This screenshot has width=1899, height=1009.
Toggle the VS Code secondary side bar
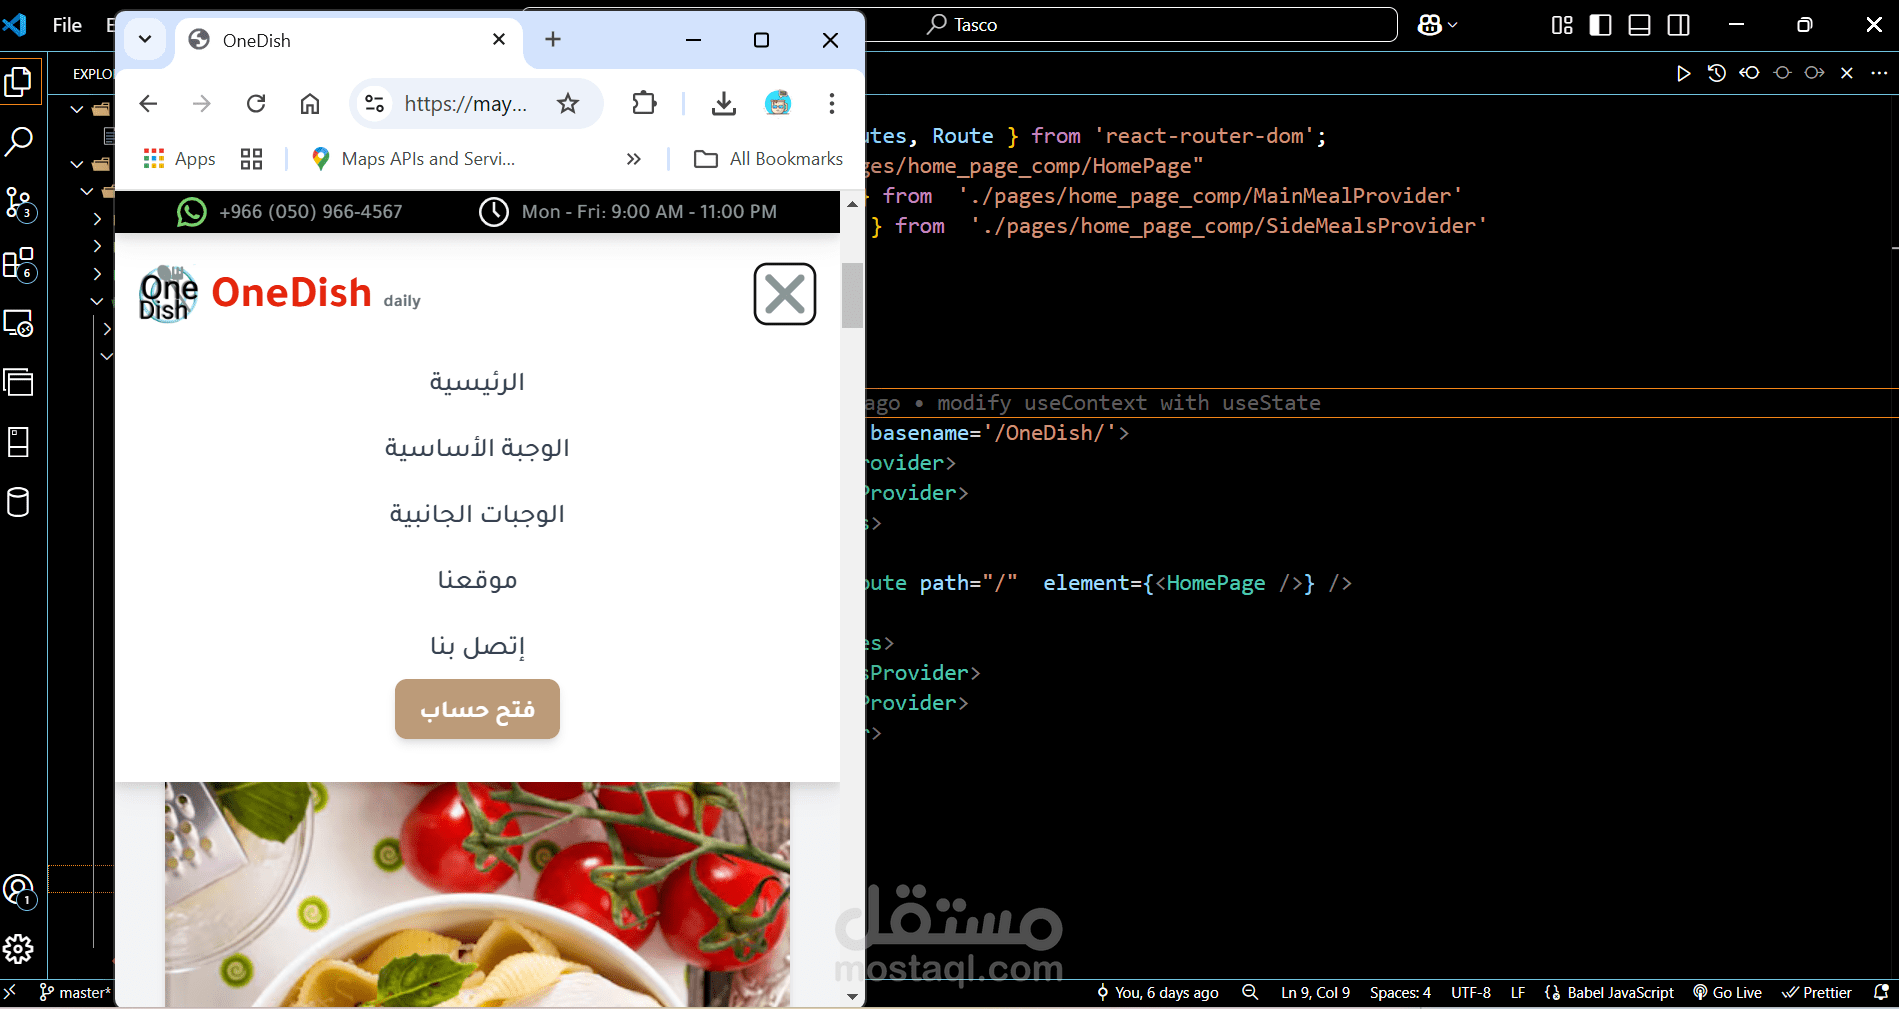click(x=1679, y=25)
